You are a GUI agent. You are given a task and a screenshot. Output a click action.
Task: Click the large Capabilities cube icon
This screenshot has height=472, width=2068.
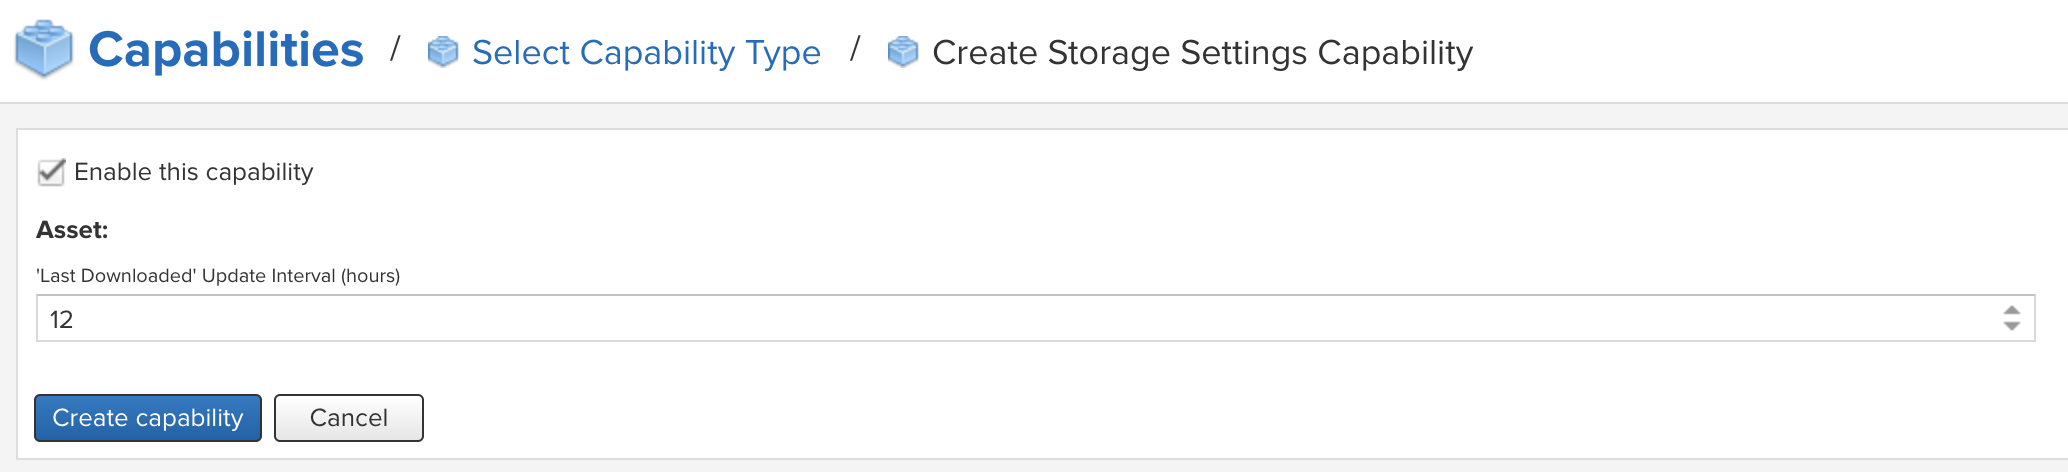(x=44, y=50)
